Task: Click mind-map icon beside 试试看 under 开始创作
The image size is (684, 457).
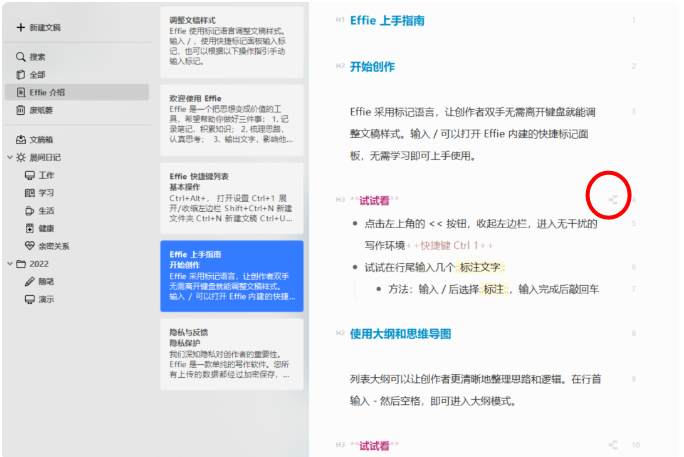Action: tap(613, 200)
